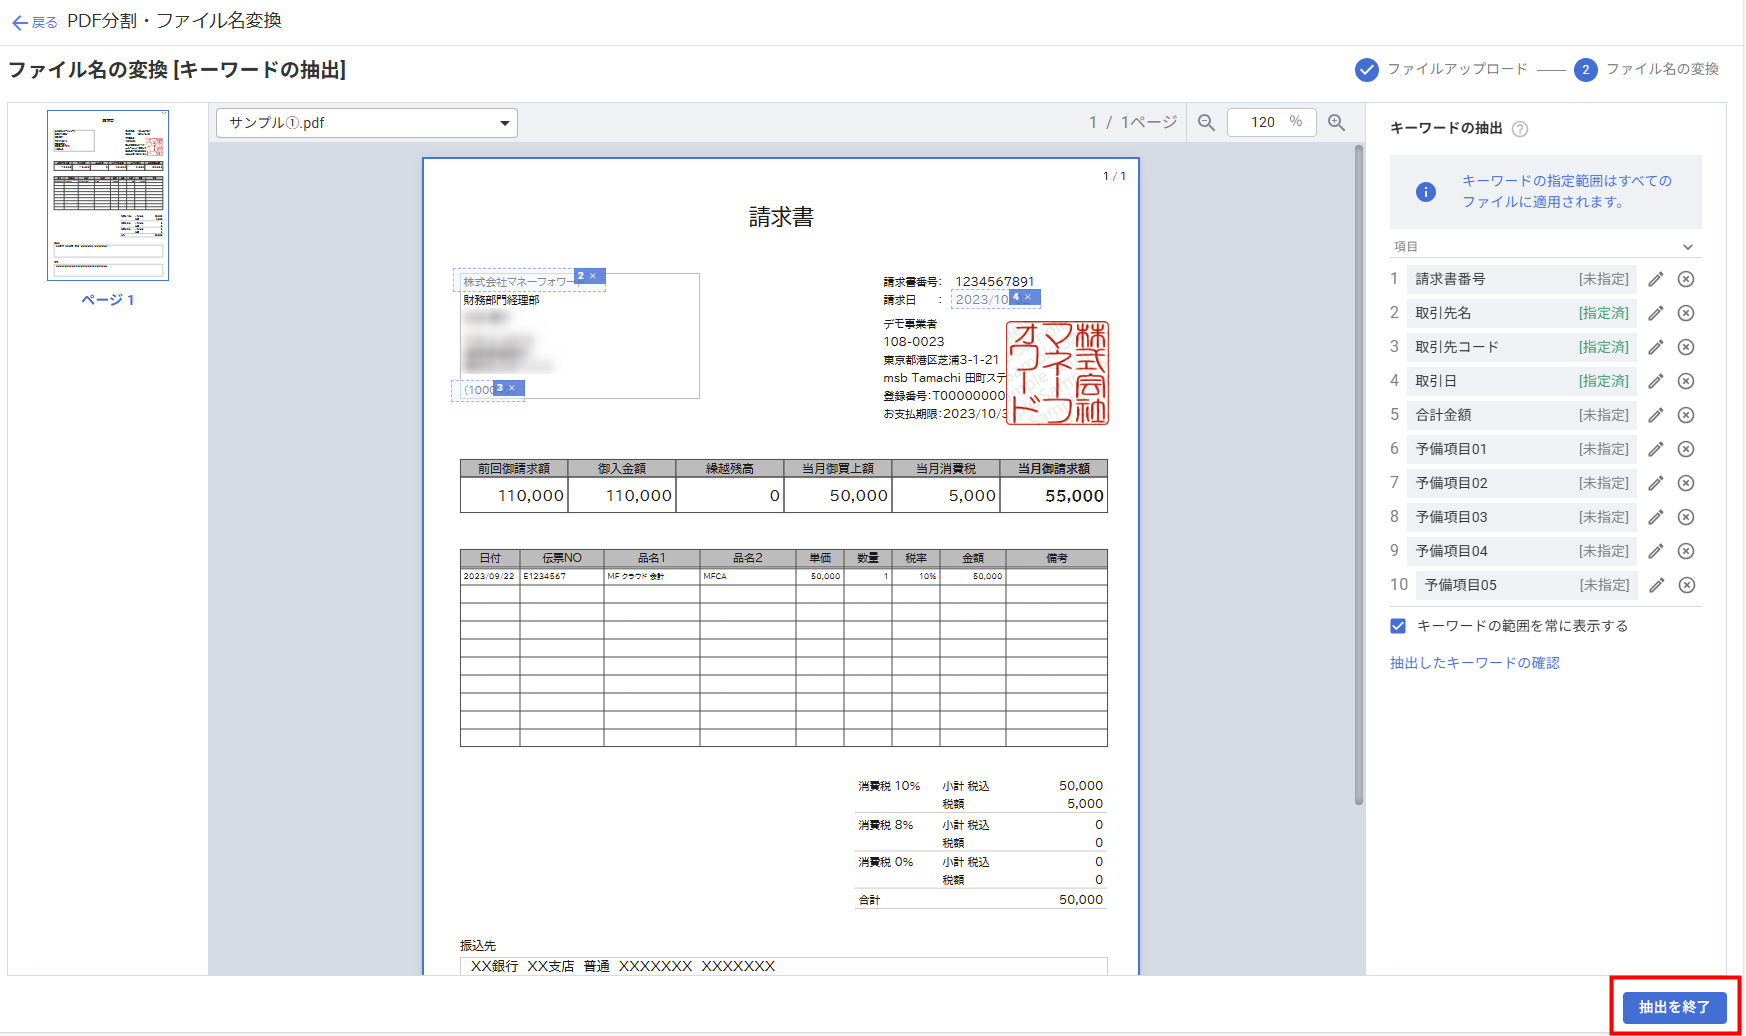Screen dimensions: 1746x1036
Task: Collapse the 項目 list chevron
Action: 1687,247
